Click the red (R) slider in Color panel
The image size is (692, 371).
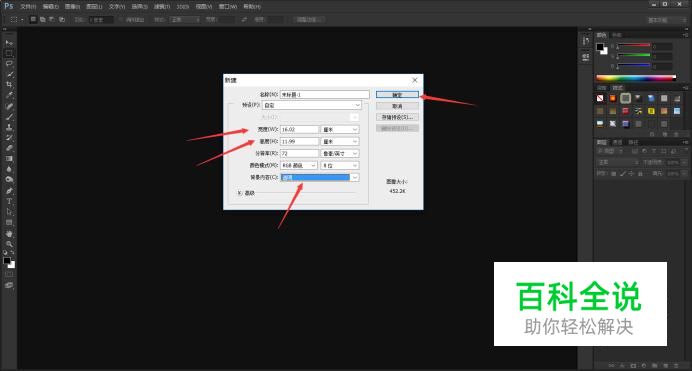coord(634,45)
